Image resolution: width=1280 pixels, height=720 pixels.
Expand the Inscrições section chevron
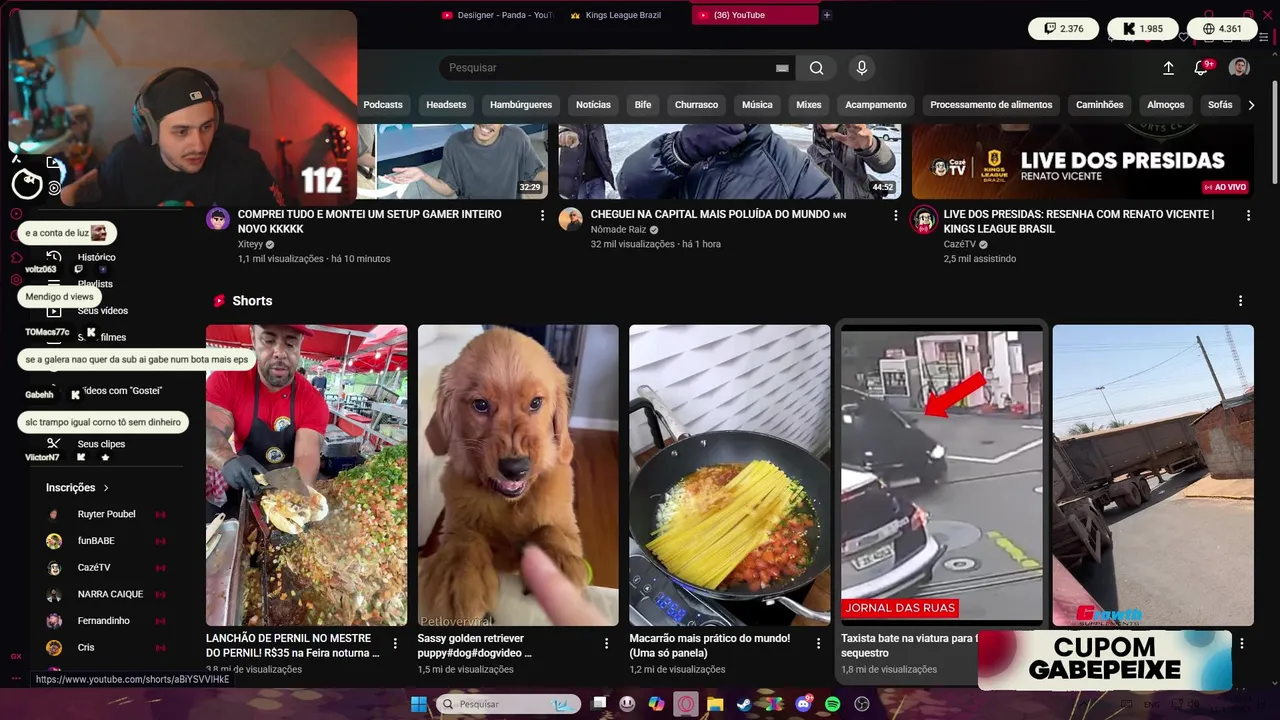106,488
